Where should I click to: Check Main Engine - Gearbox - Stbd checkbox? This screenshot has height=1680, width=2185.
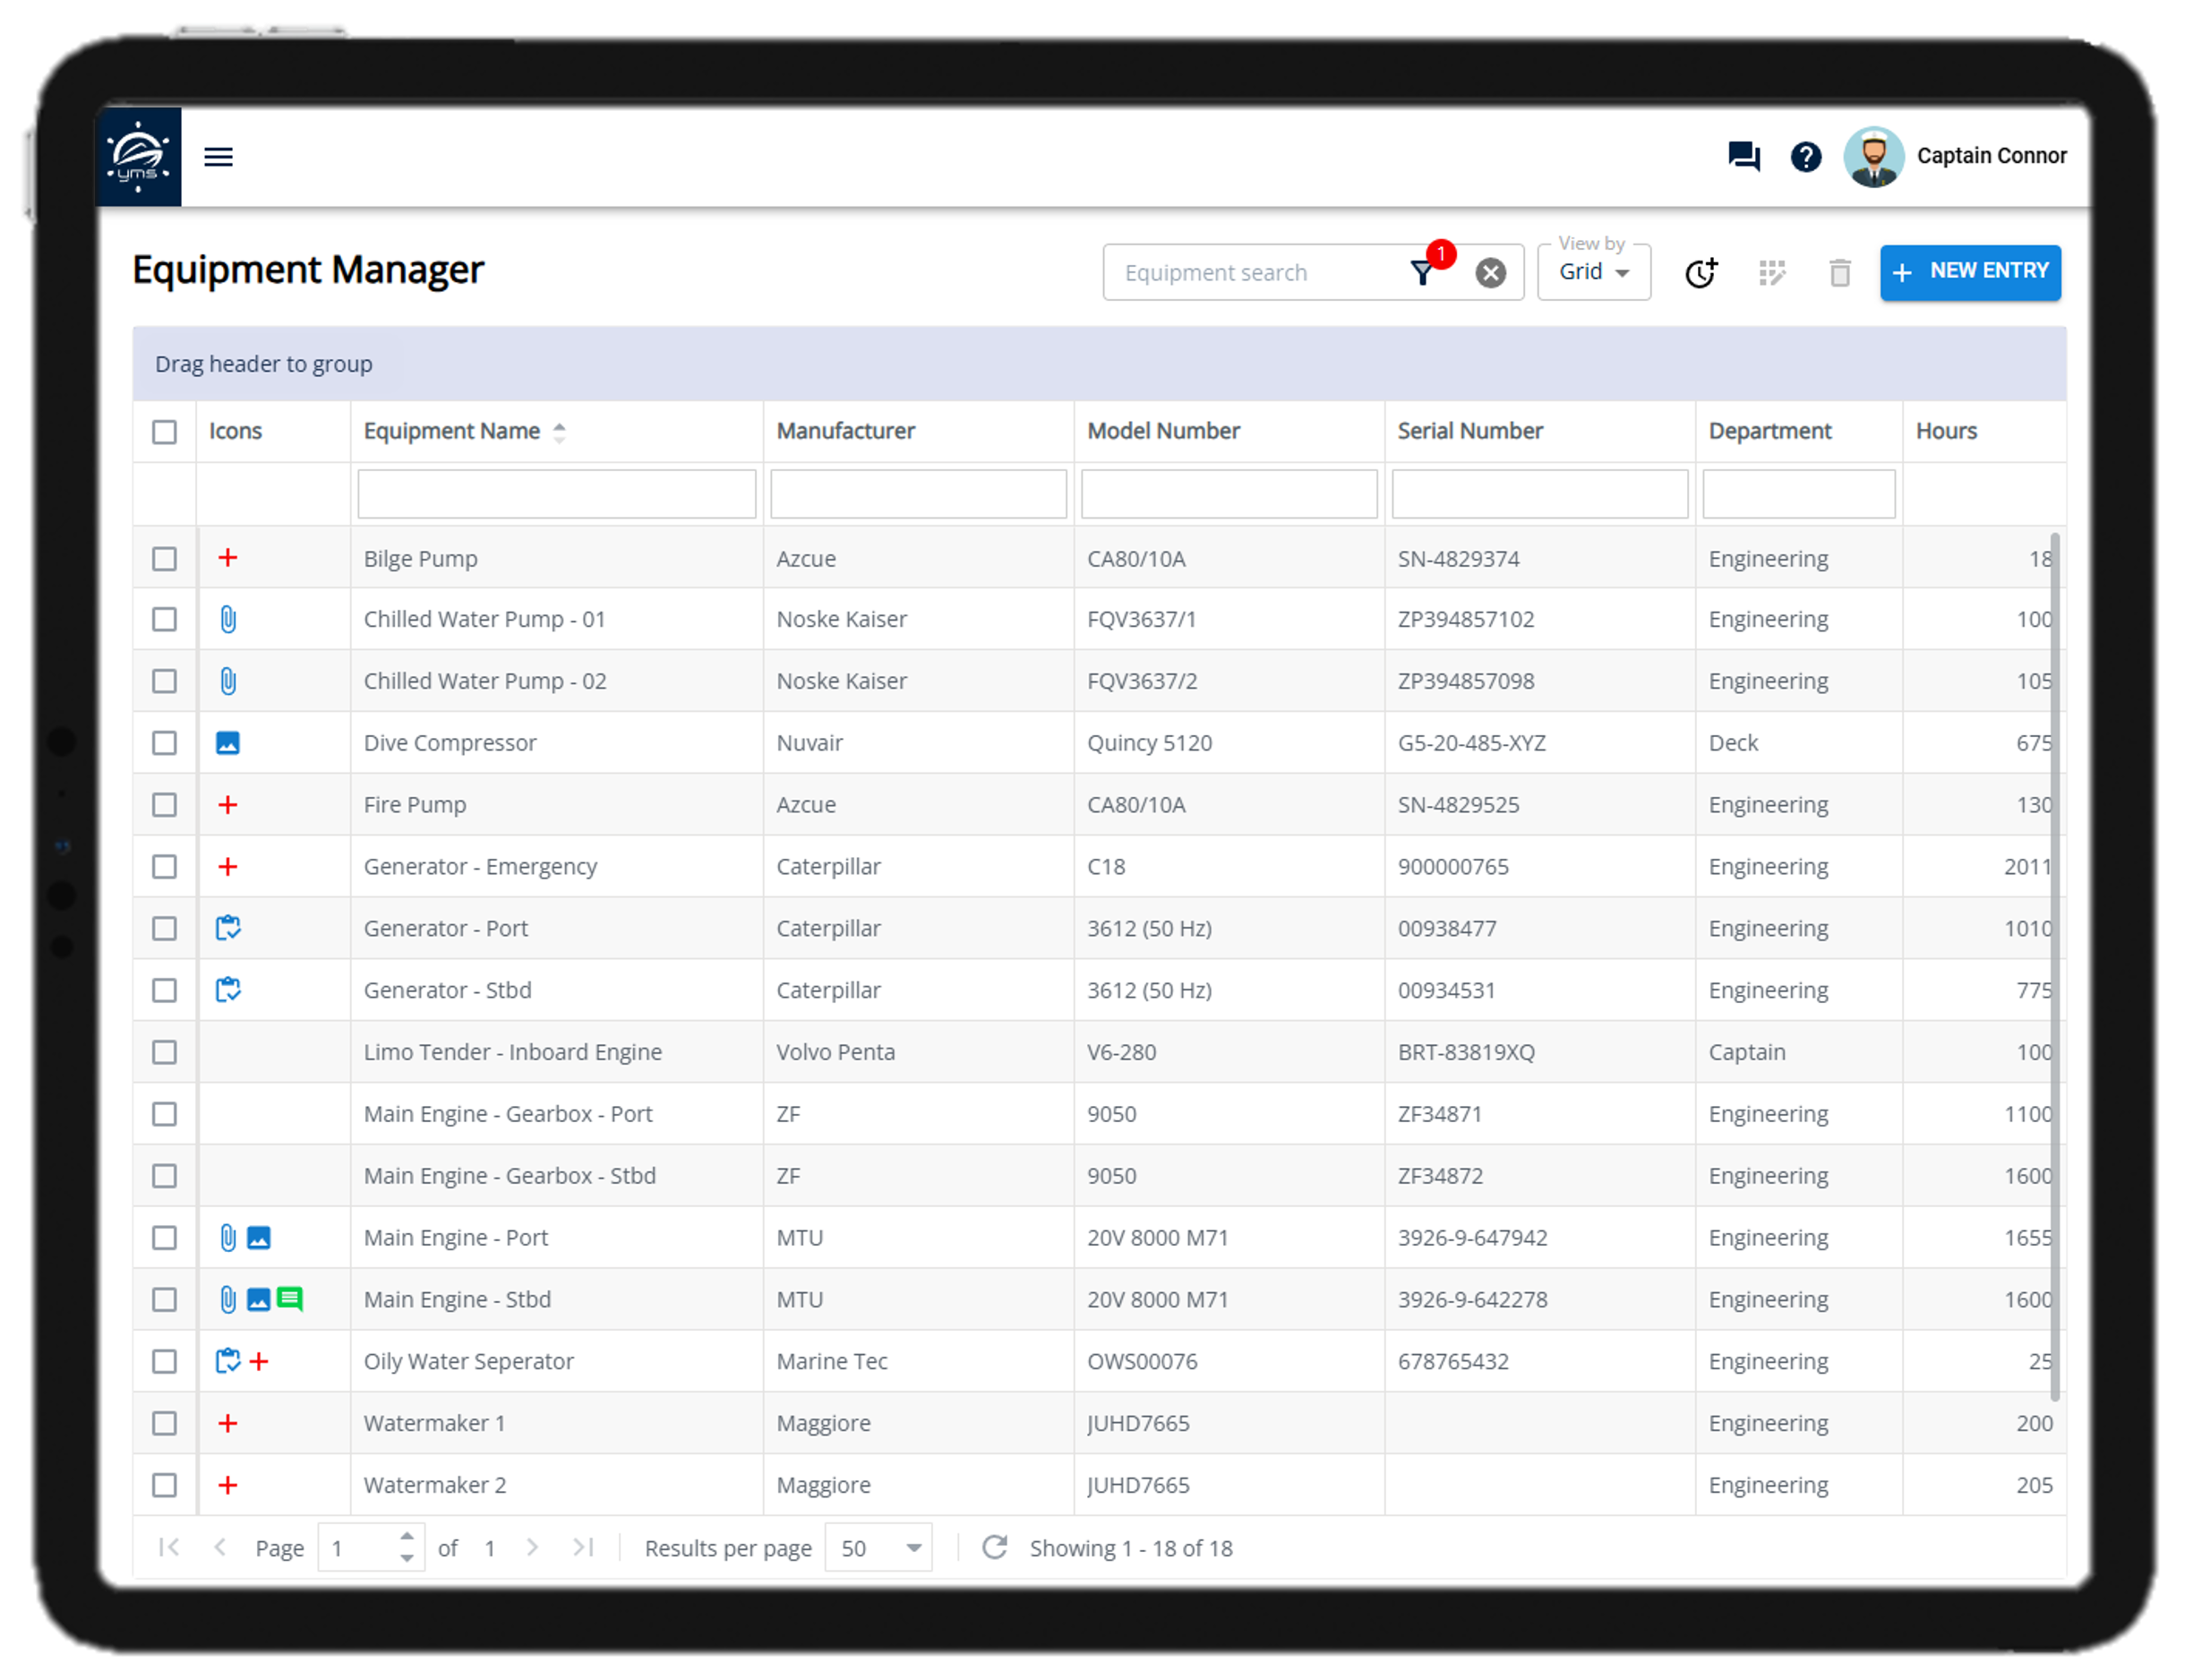point(165,1177)
